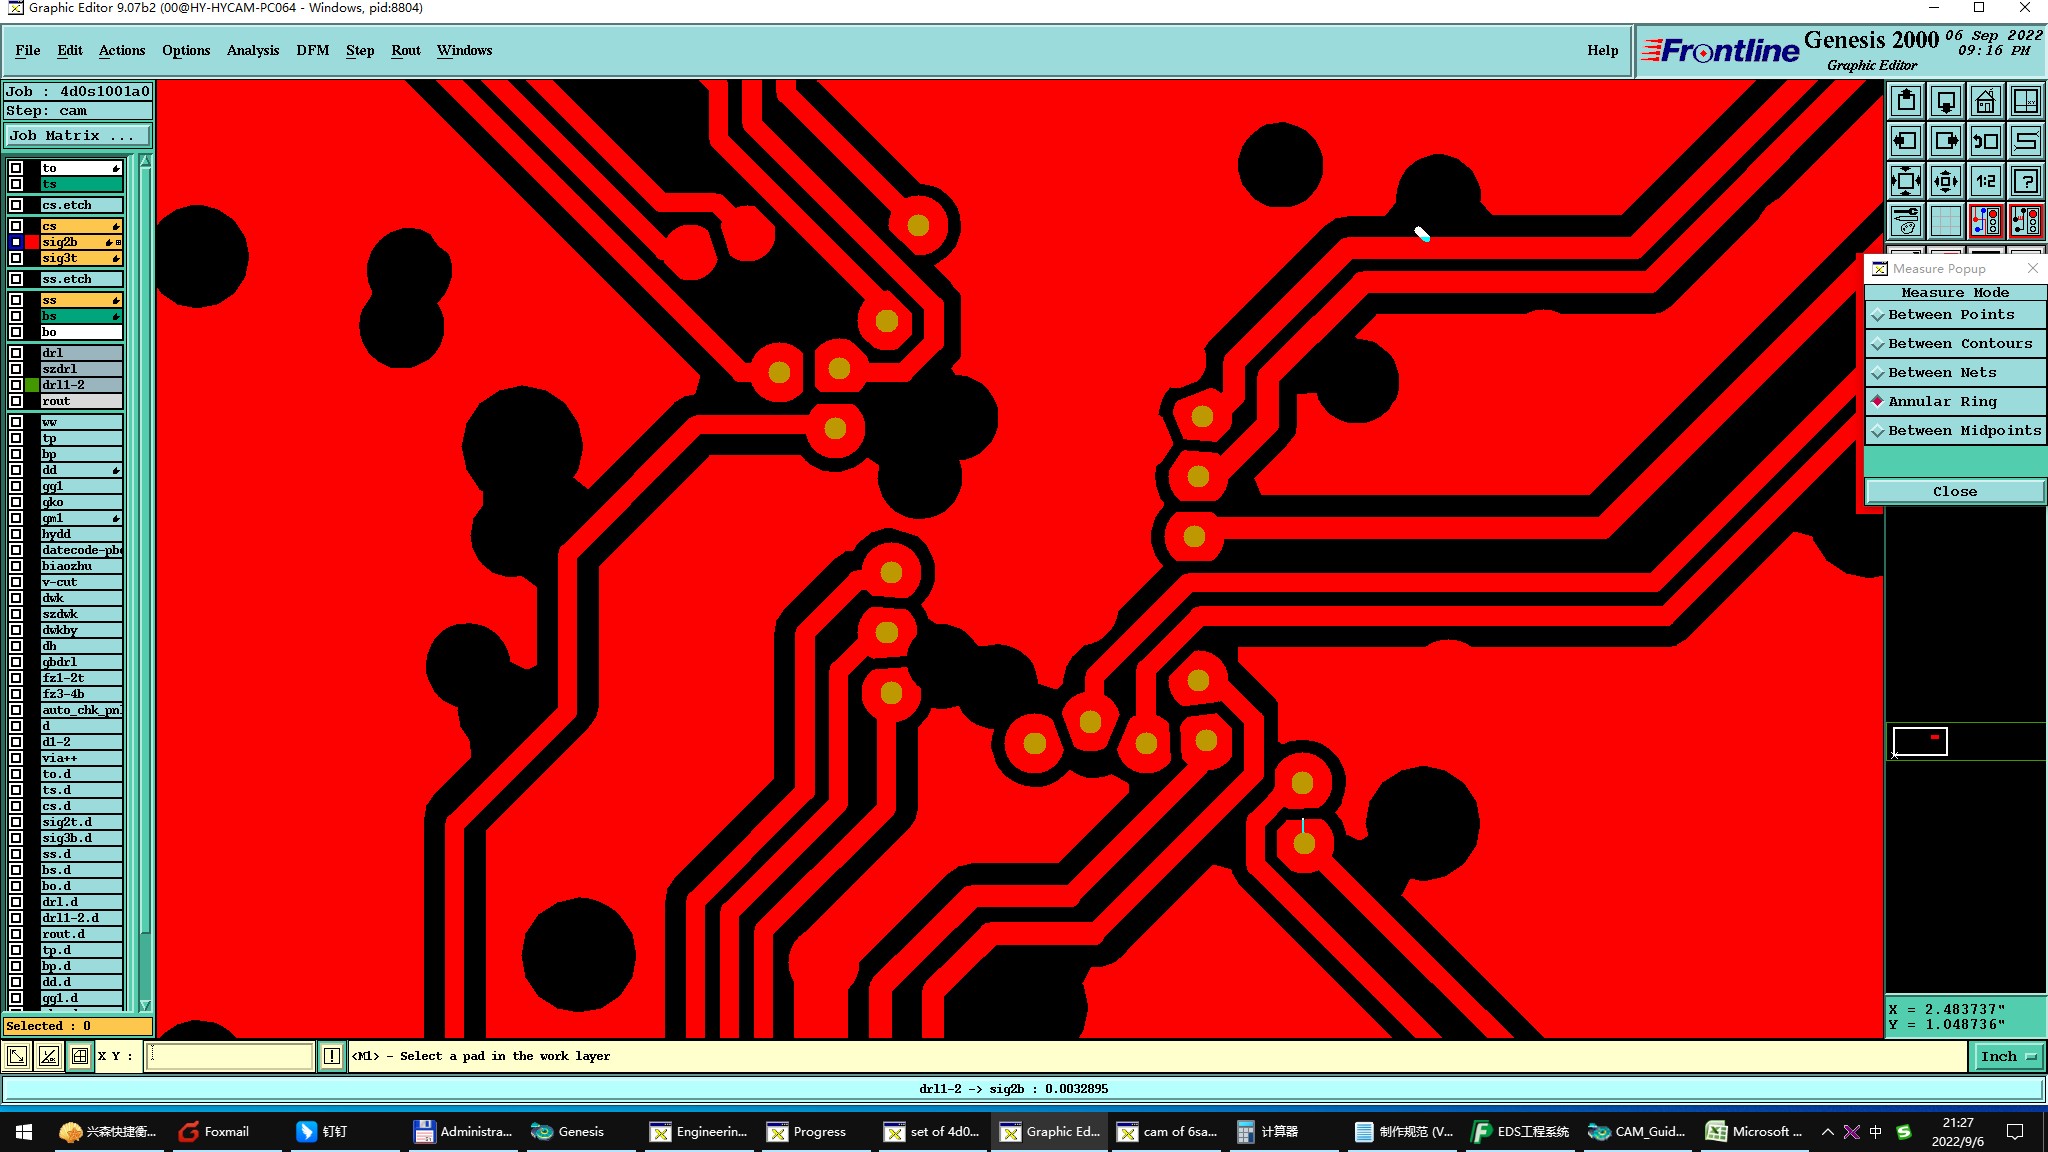2048x1152 pixels.
Task: Open the Edit menu
Action: [x=70, y=51]
